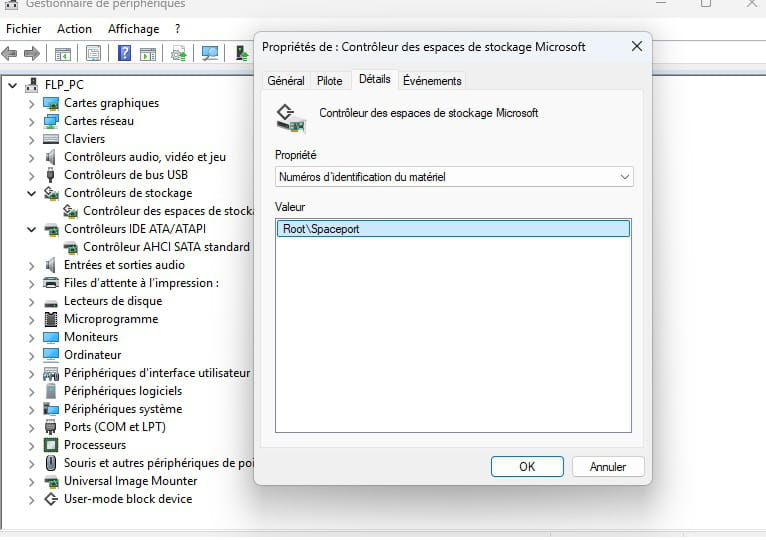Click the device icon in the properties dialog
Image resolution: width=766 pixels, height=540 pixels.
[291, 119]
